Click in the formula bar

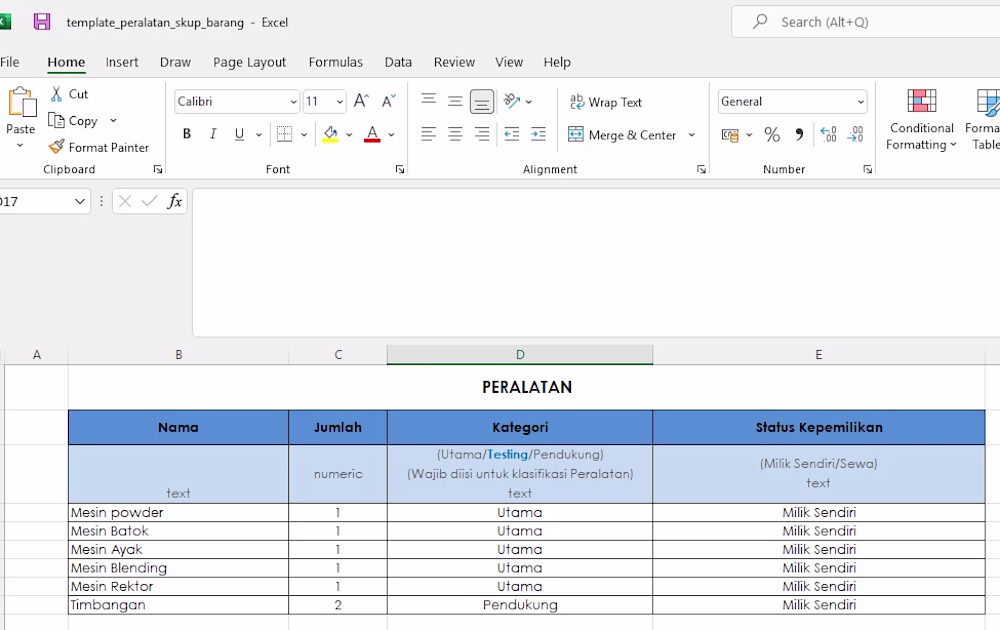coord(596,263)
